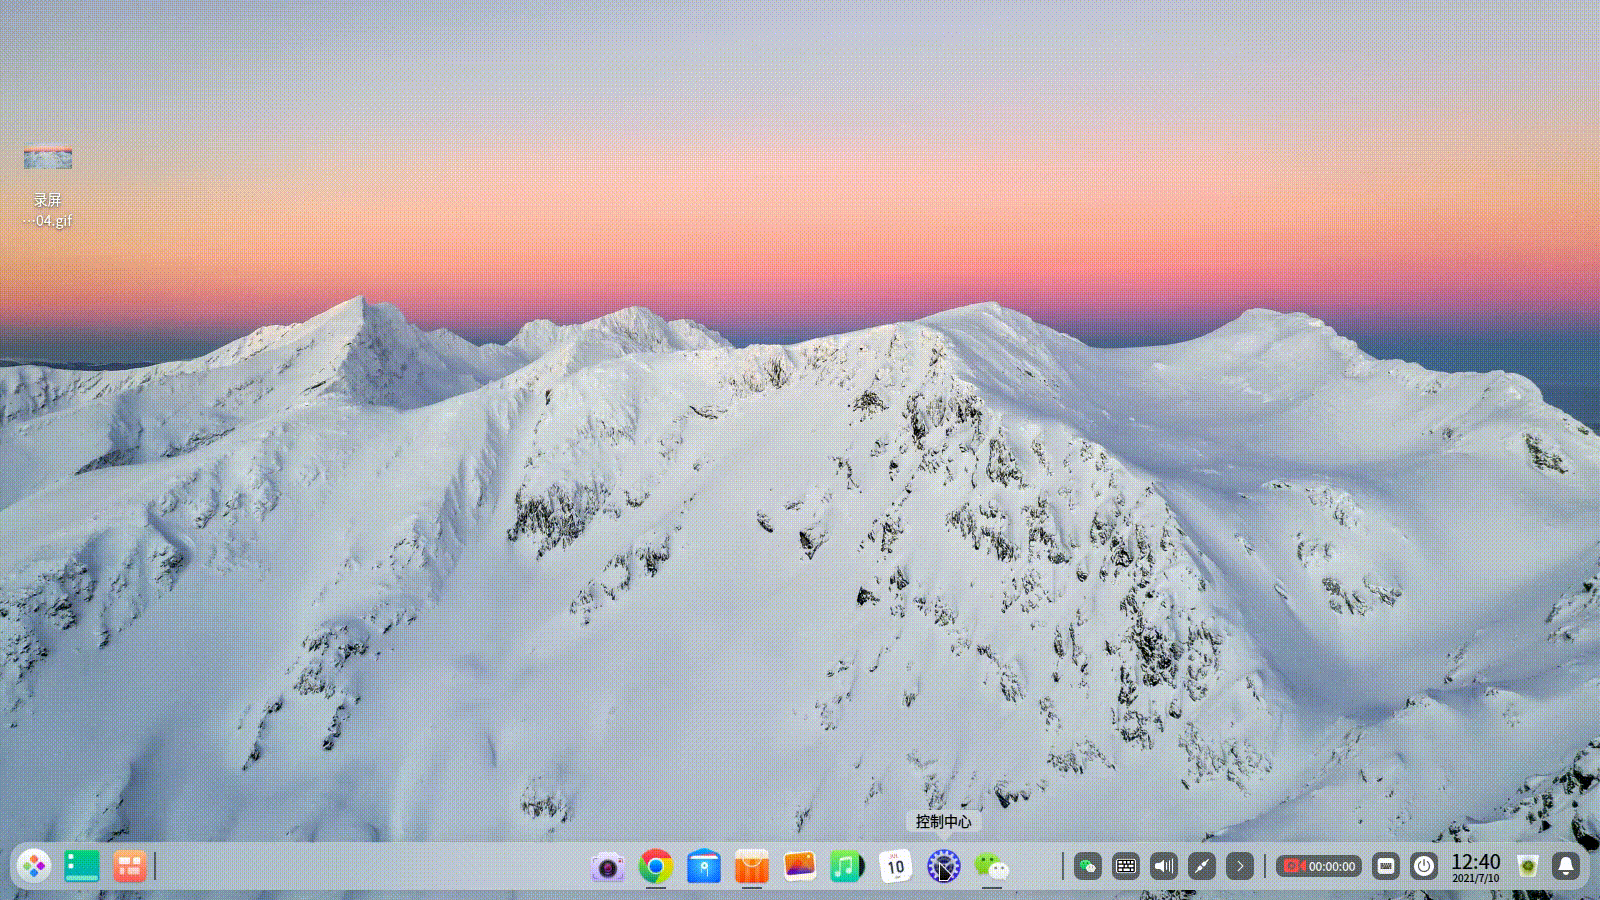This screenshot has height=900, width=1600.
Task: Open Google Chrome from the dock
Action: tap(656, 866)
